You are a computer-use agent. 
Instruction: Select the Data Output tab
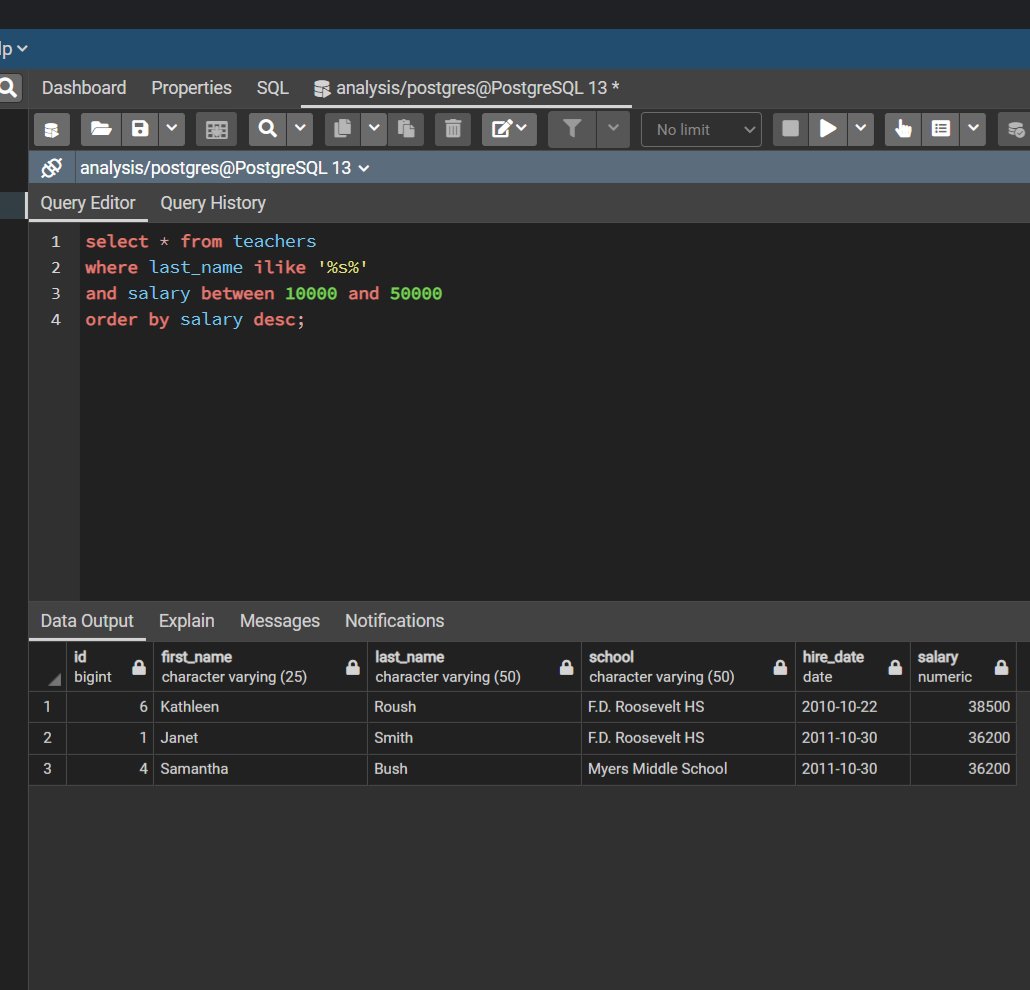[87, 621]
